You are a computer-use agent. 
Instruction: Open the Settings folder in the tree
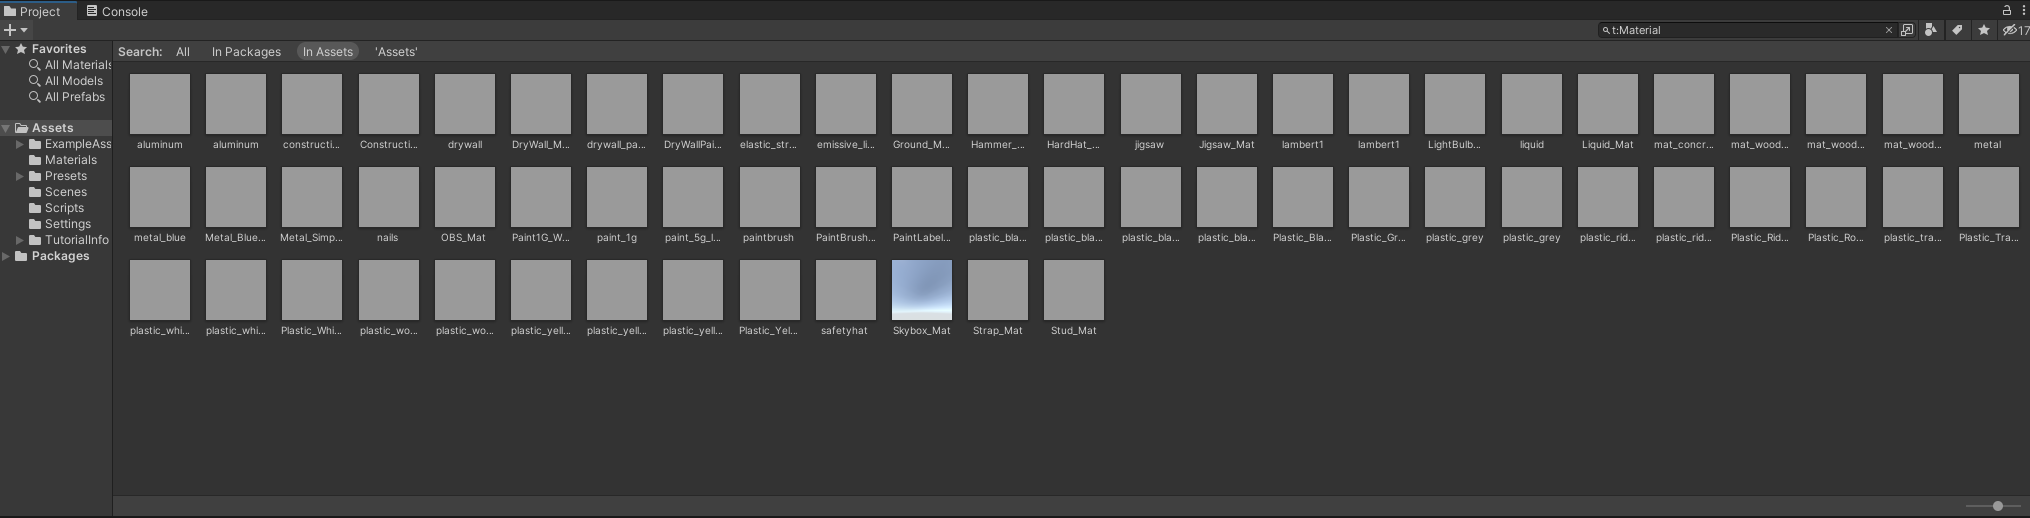tap(60, 224)
